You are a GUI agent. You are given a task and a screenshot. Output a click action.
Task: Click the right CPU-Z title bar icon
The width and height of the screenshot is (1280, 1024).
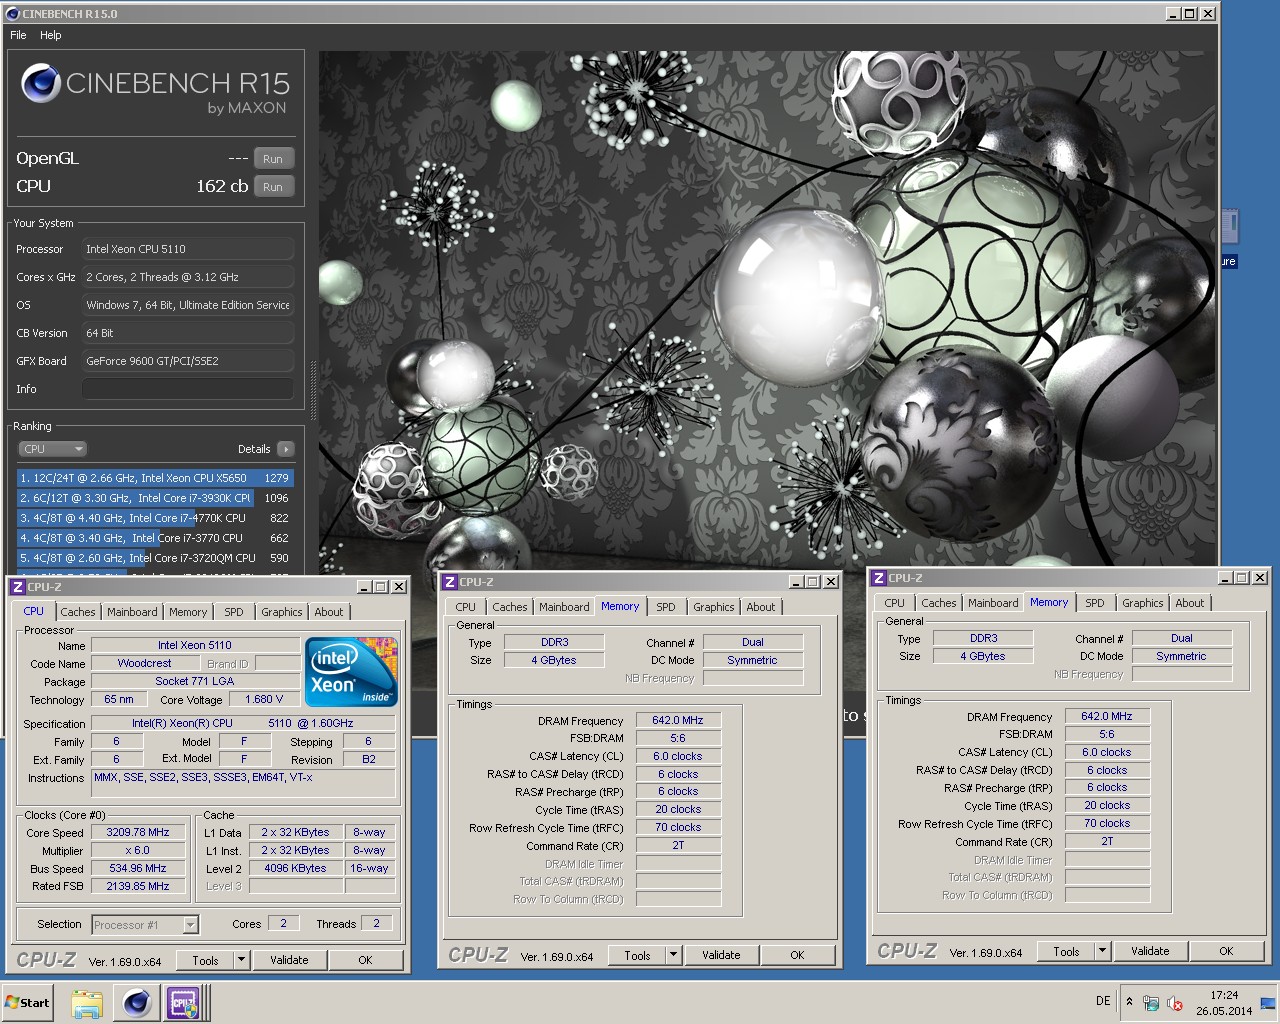879,578
